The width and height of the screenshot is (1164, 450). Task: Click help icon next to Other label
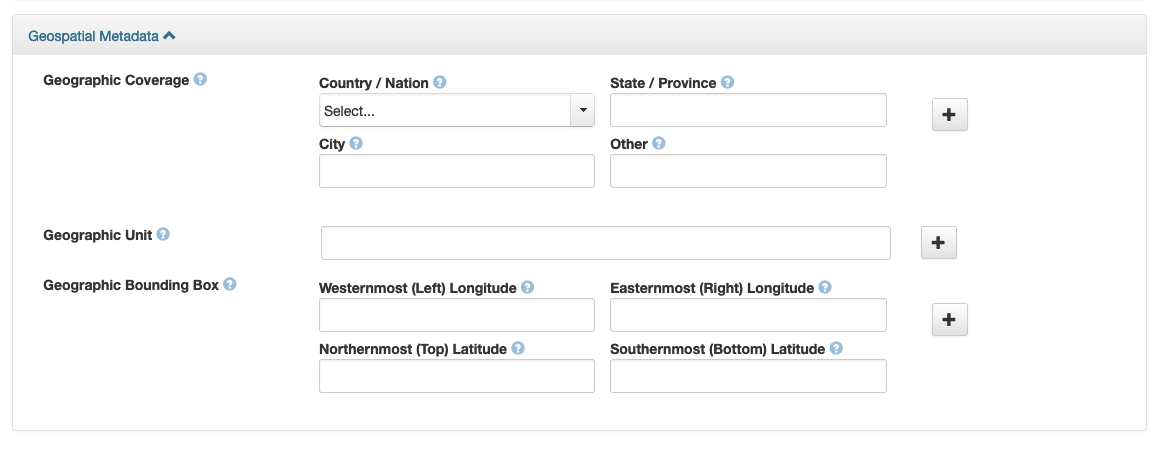[x=659, y=144]
